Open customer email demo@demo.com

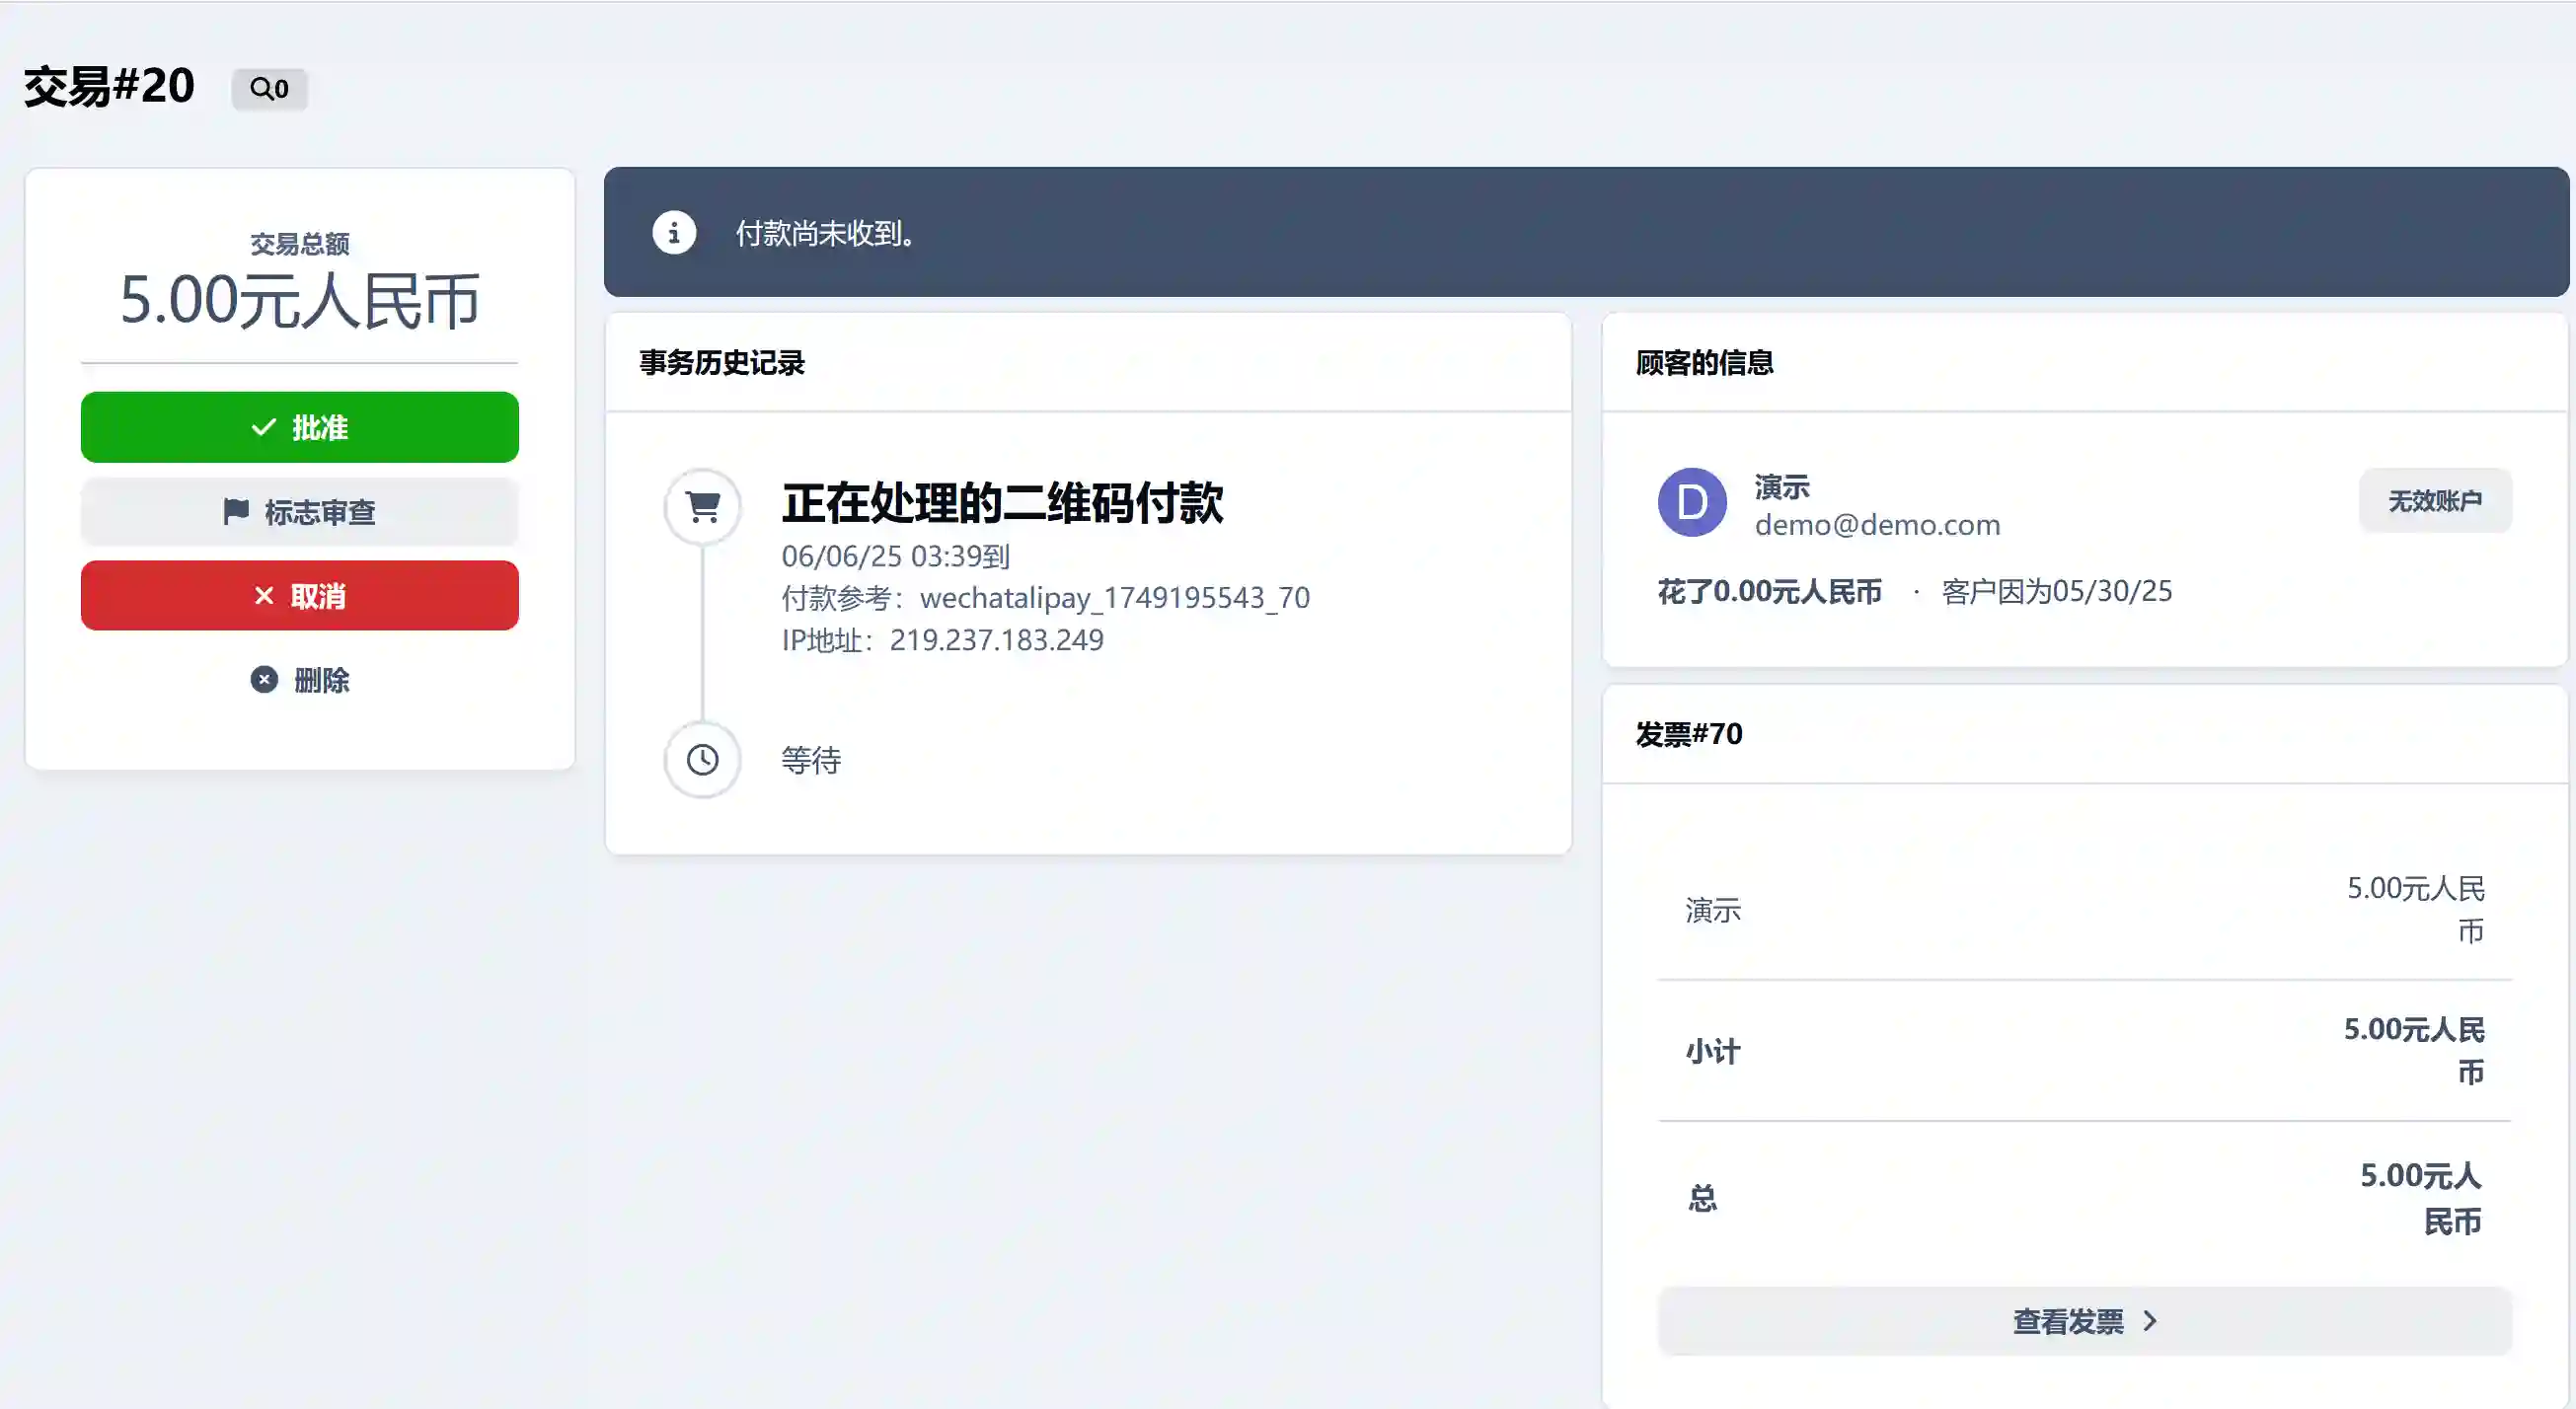(1877, 525)
